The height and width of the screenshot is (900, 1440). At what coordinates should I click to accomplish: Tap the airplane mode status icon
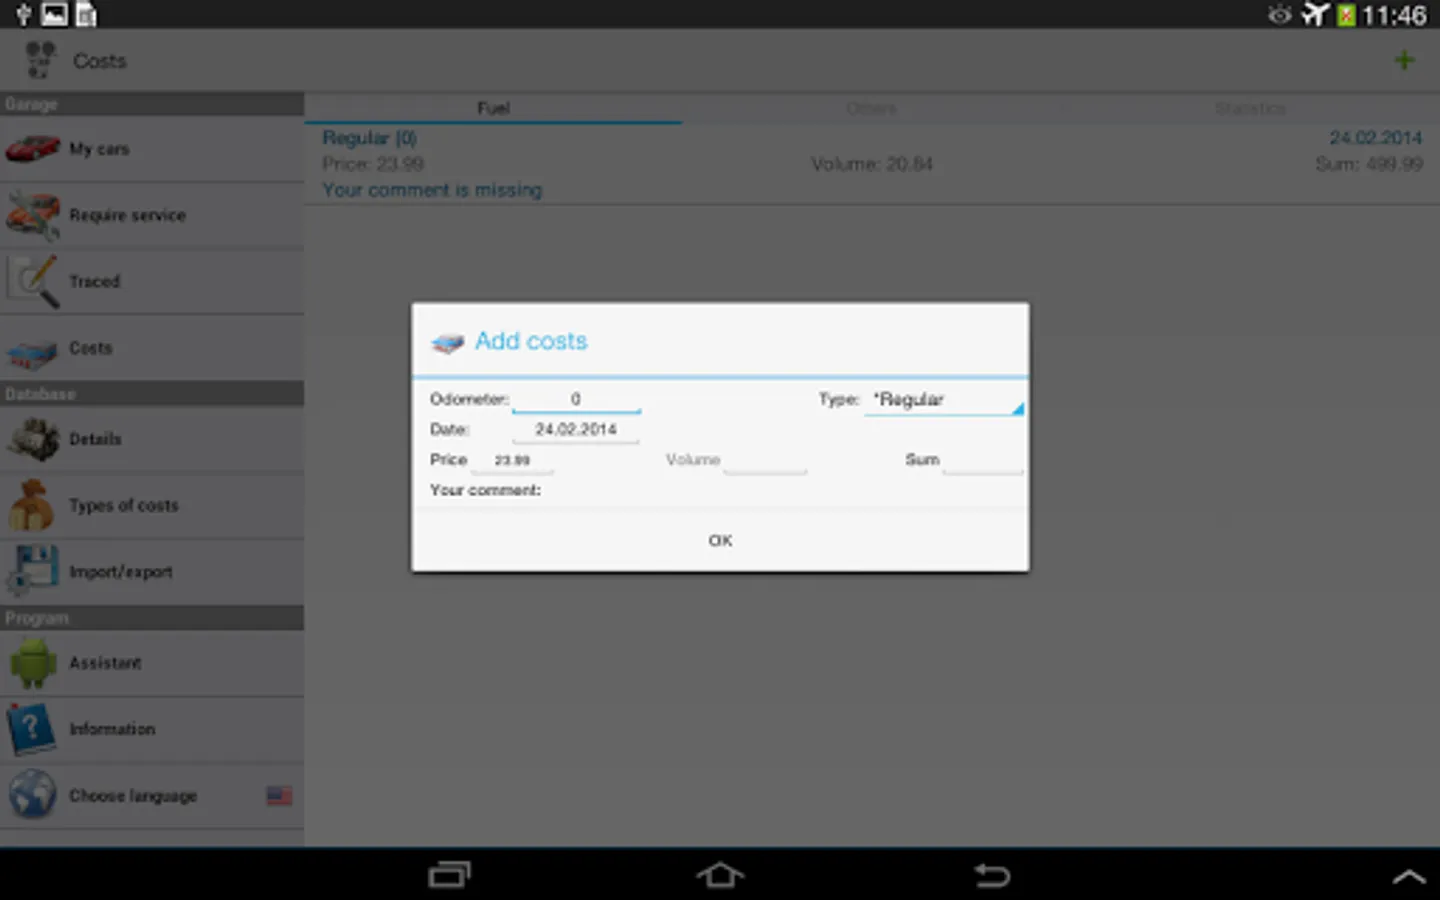click(1314, 14)
